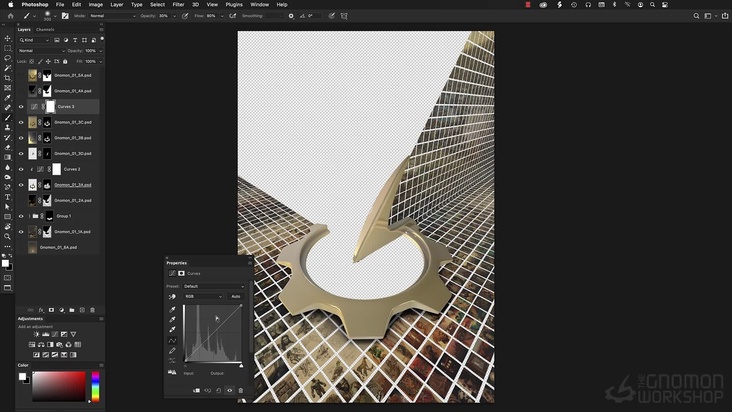Expand the Group 1 folder
This screenshot has height=412, width=732.
tap(29, 216)
